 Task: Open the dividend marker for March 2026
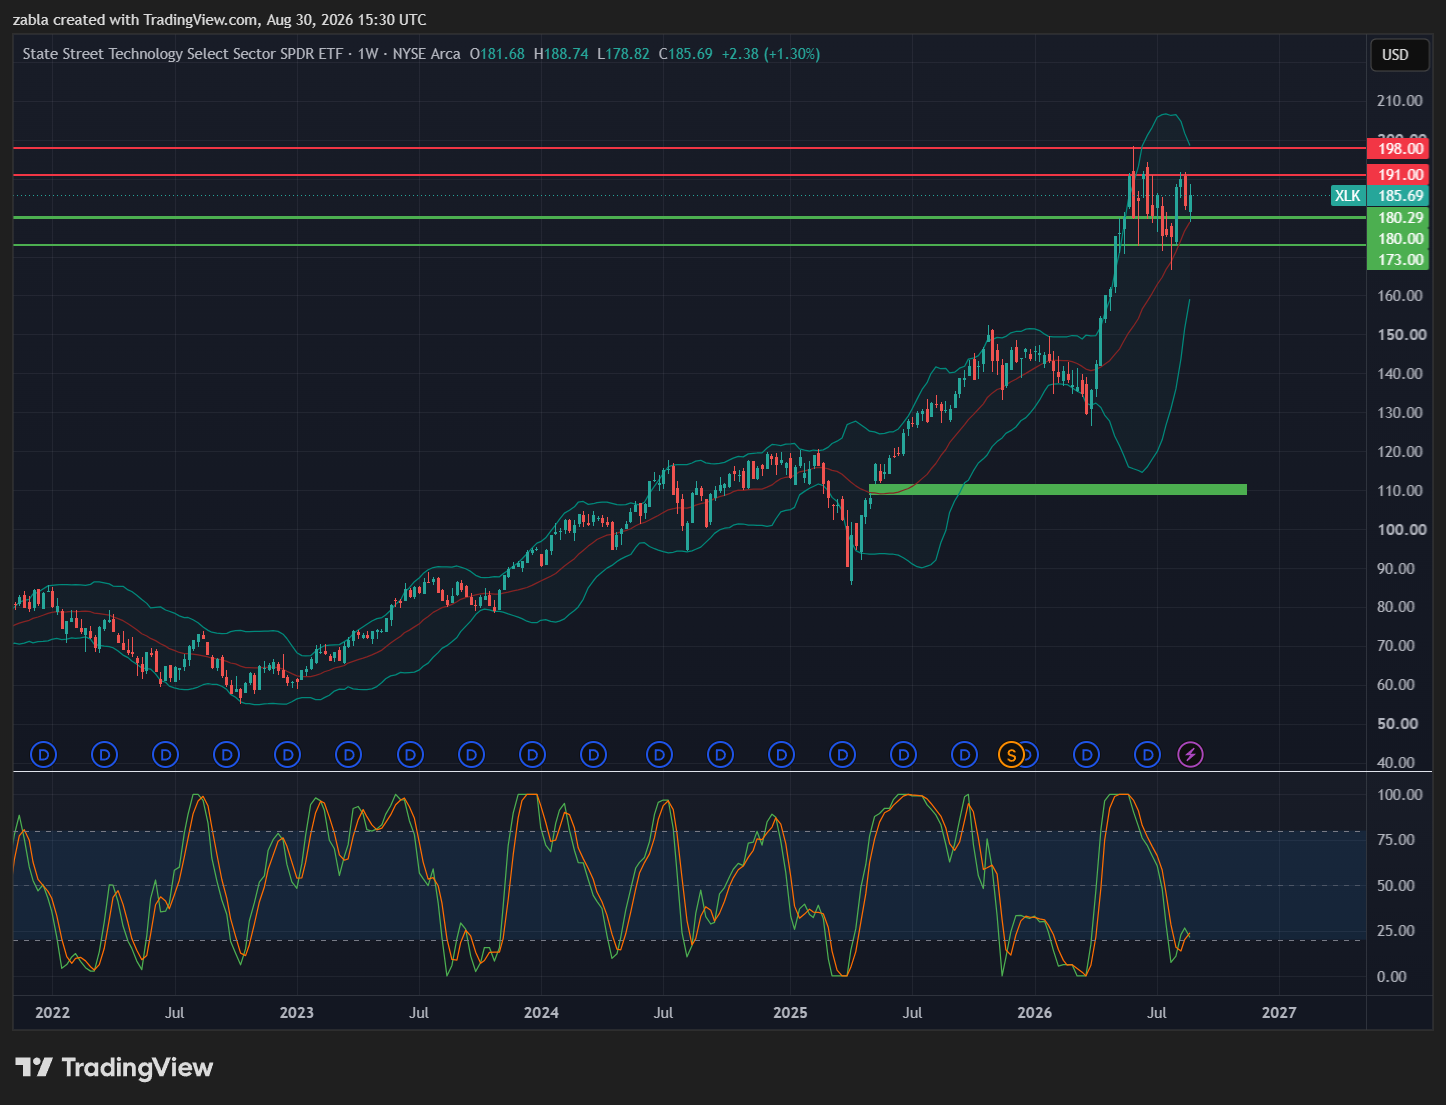(x=1087, y=754)
